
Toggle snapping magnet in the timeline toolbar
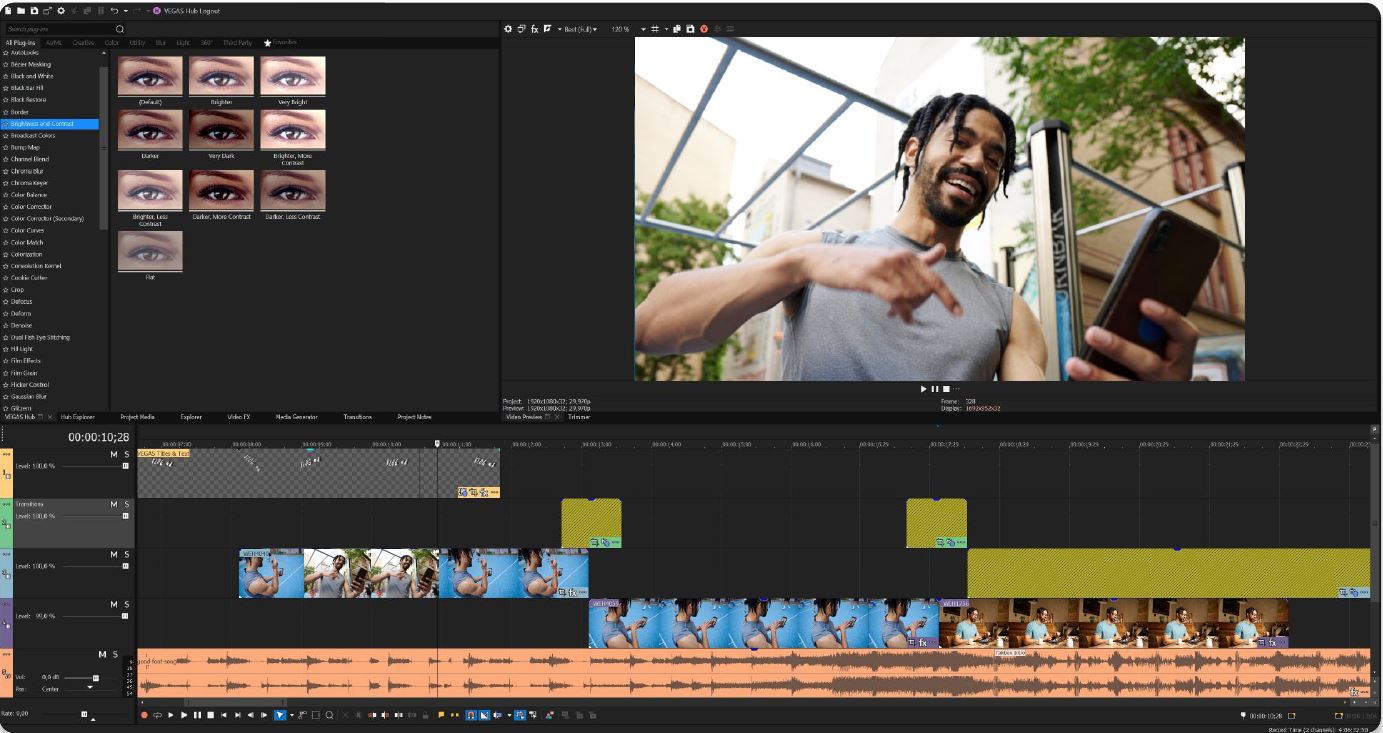pyautogui.click(x=469, y=715)
